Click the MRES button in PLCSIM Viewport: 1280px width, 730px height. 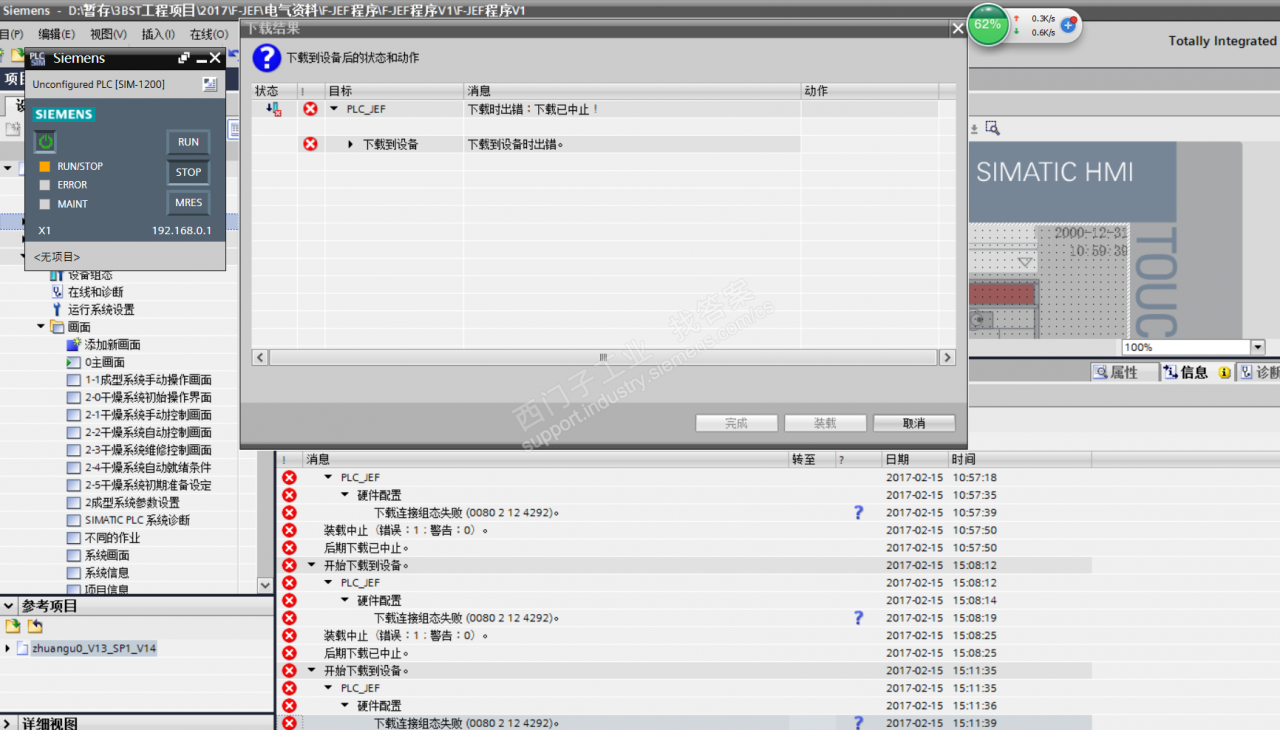click(x=188, y=202)
